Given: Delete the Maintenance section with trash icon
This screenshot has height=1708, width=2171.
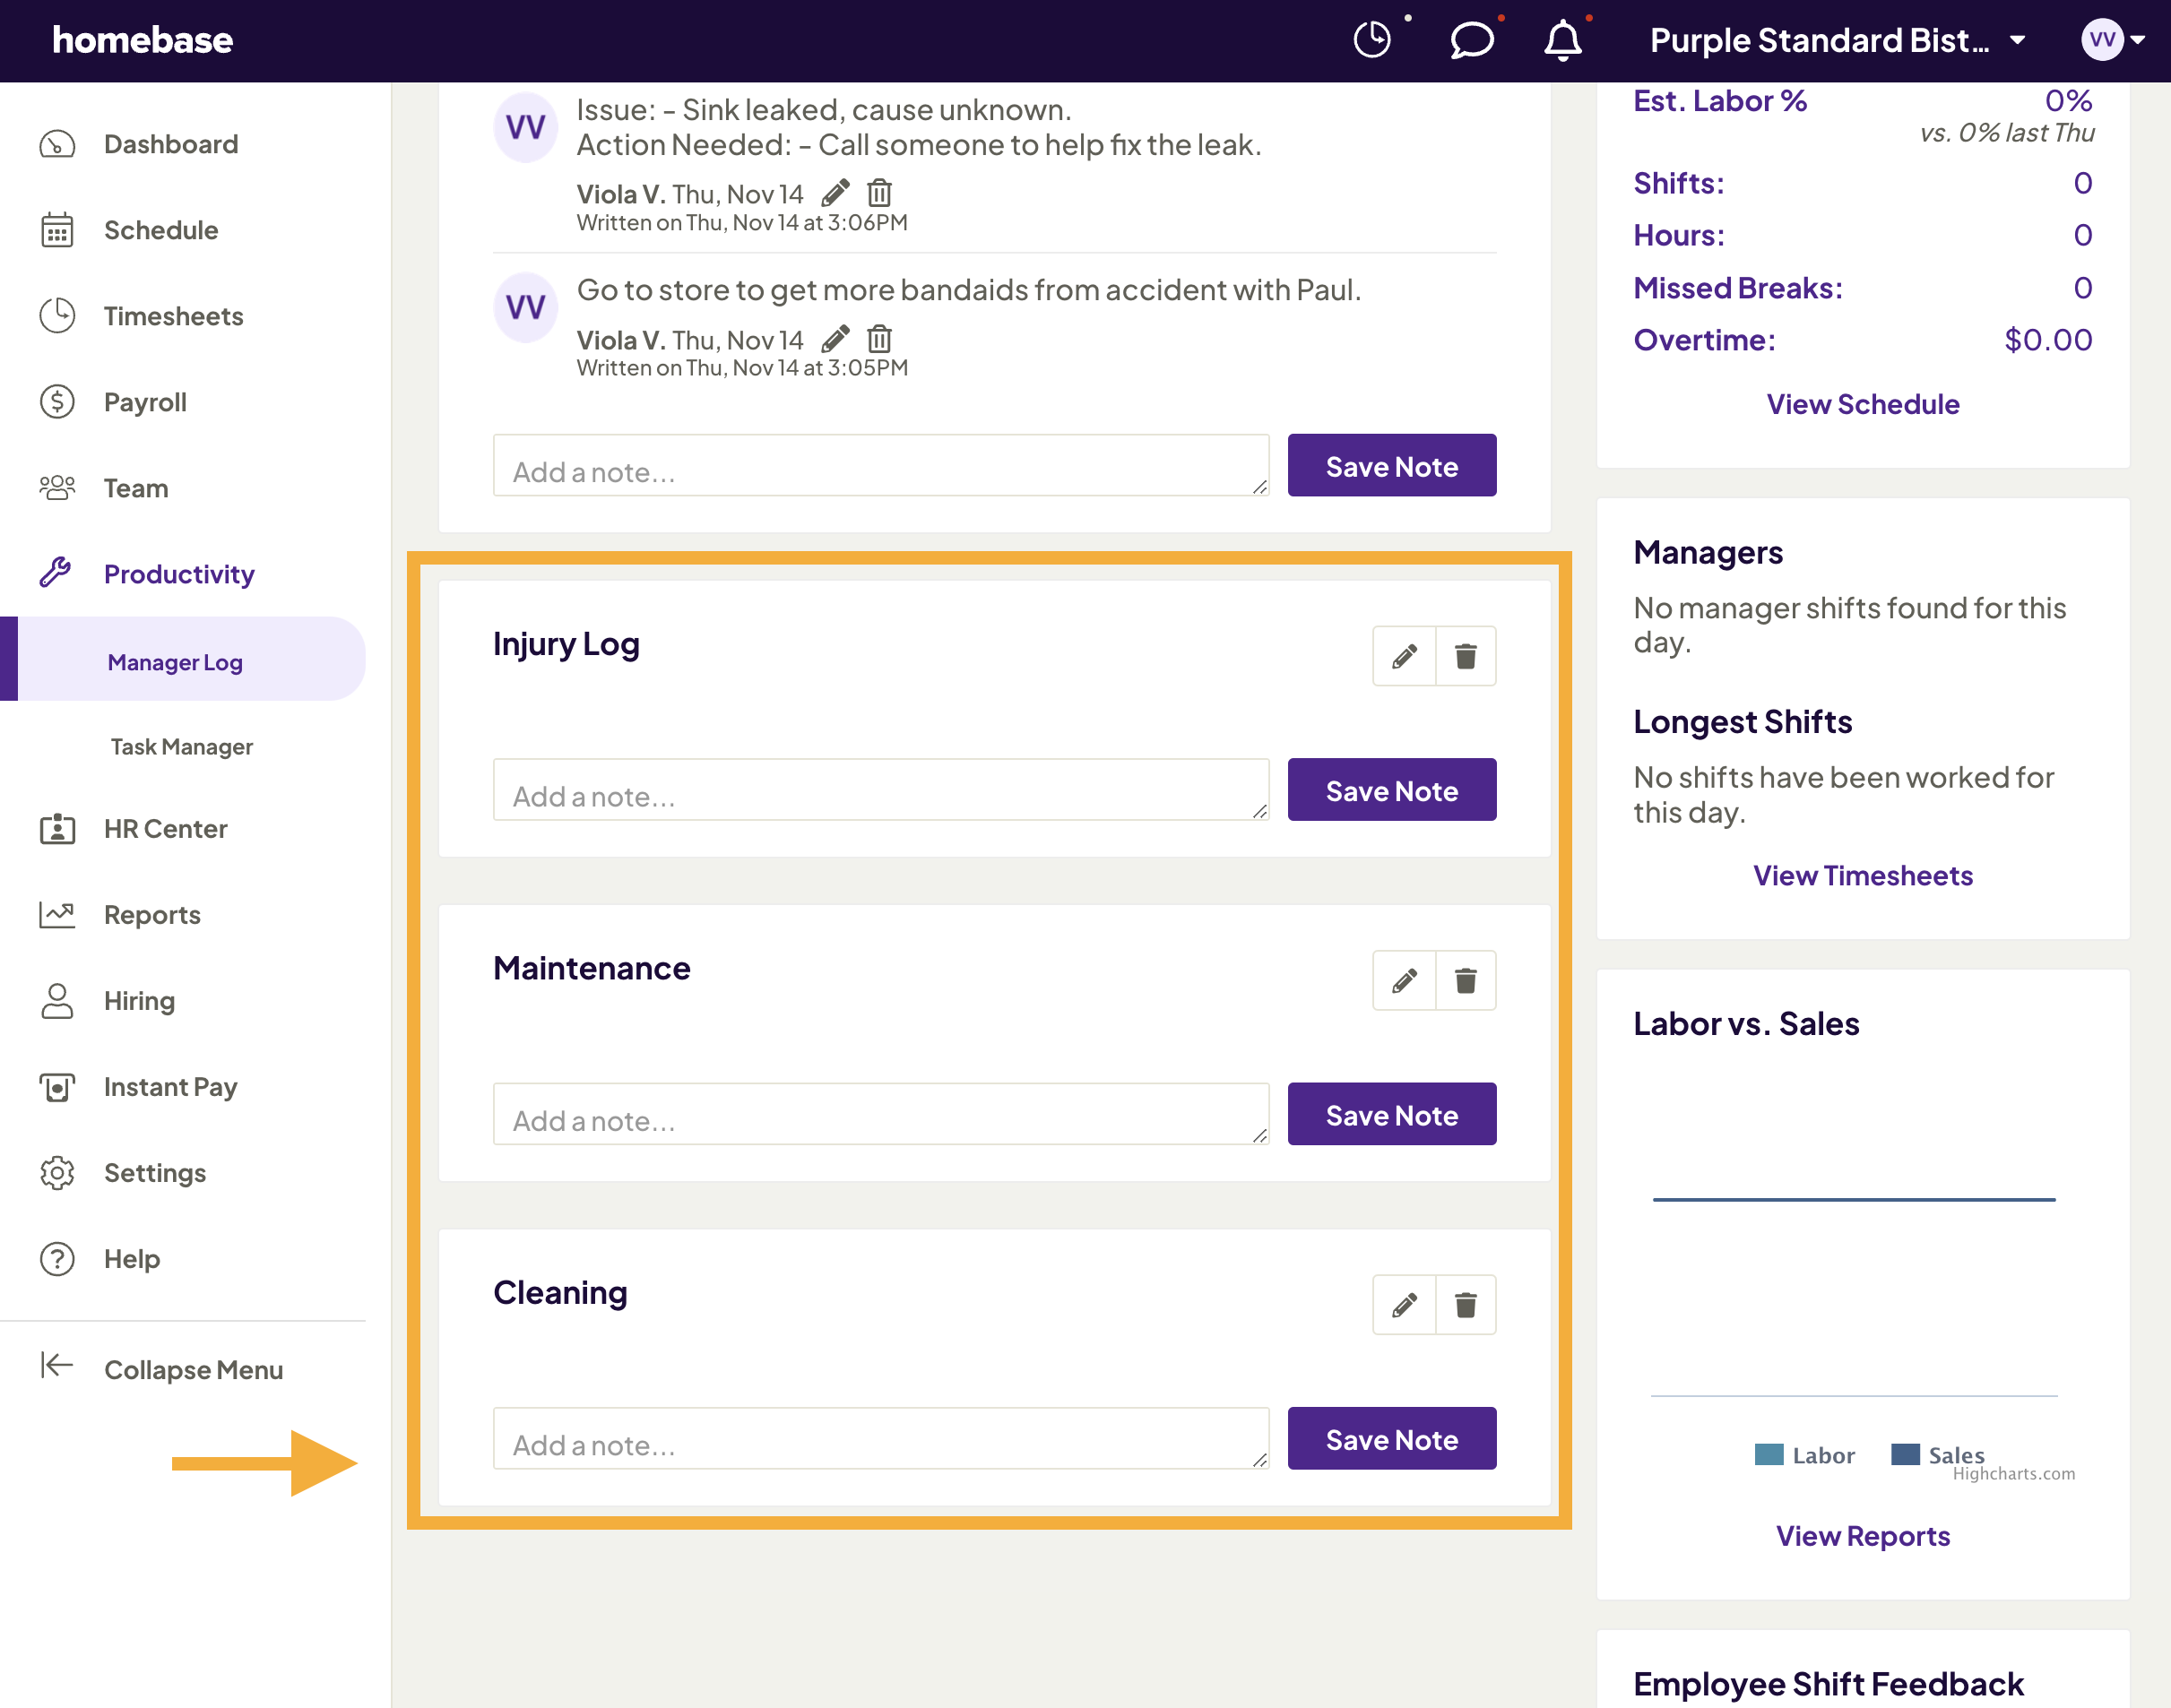Looking at the screenshot, I should click(x=1466, y=980).
